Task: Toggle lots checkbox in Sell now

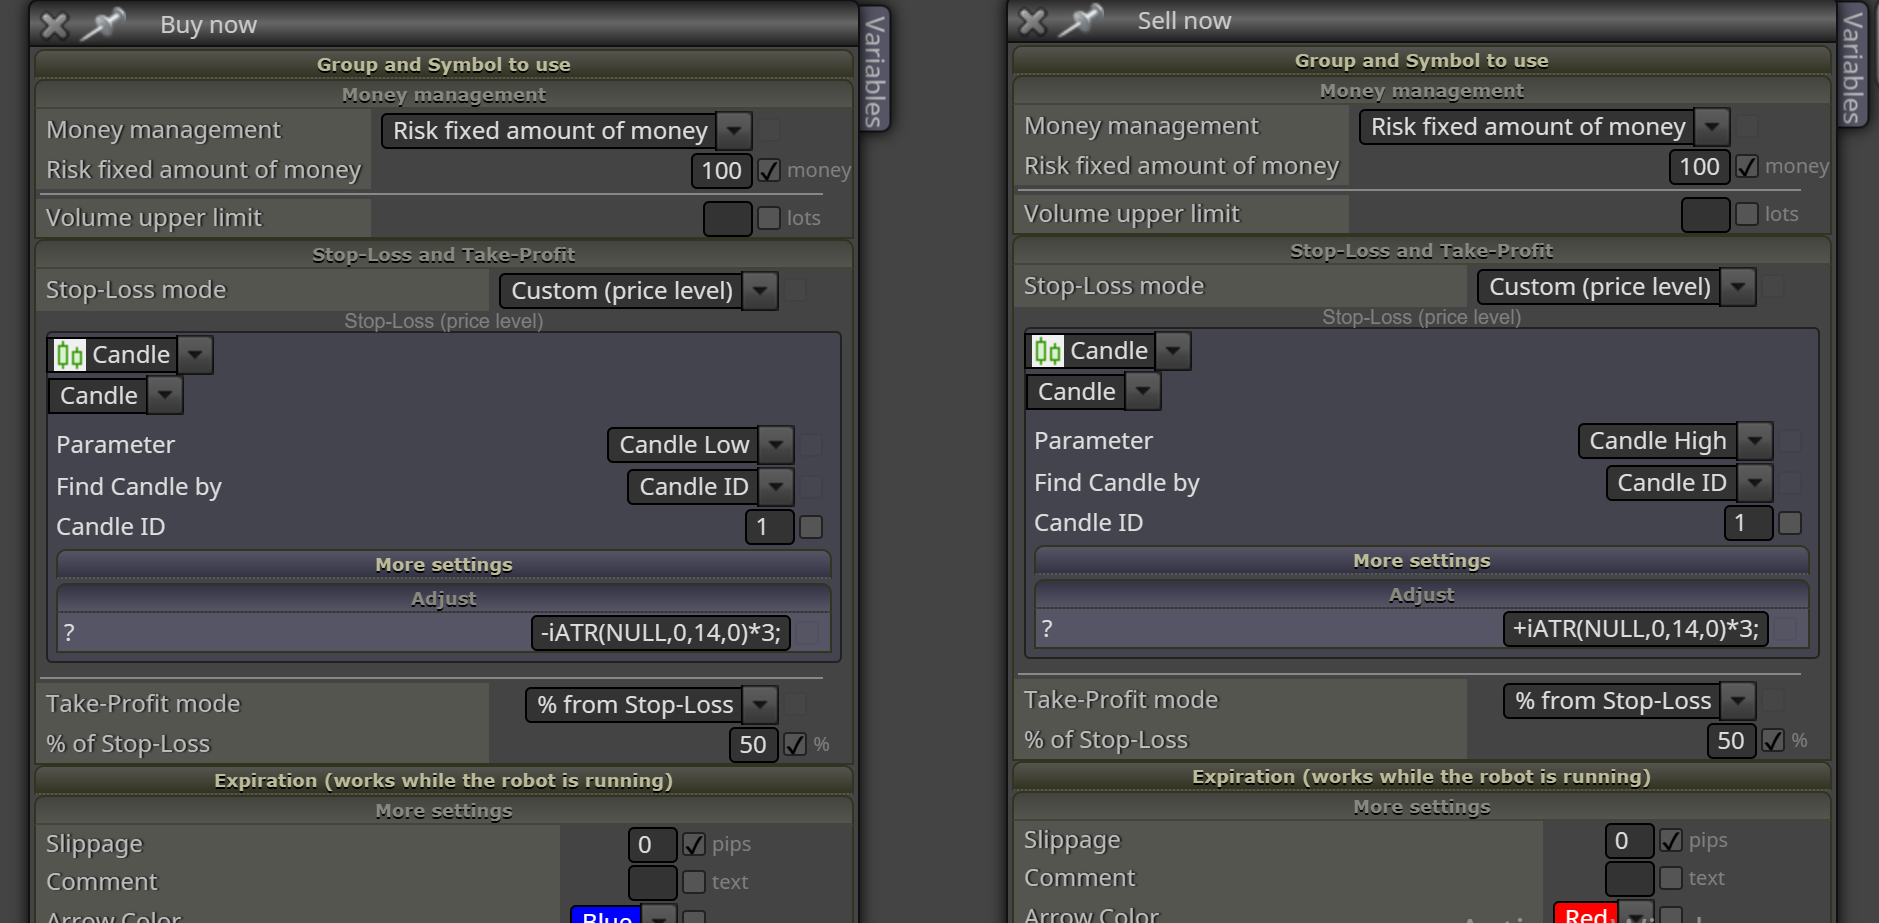Action: coord(1747,214)
